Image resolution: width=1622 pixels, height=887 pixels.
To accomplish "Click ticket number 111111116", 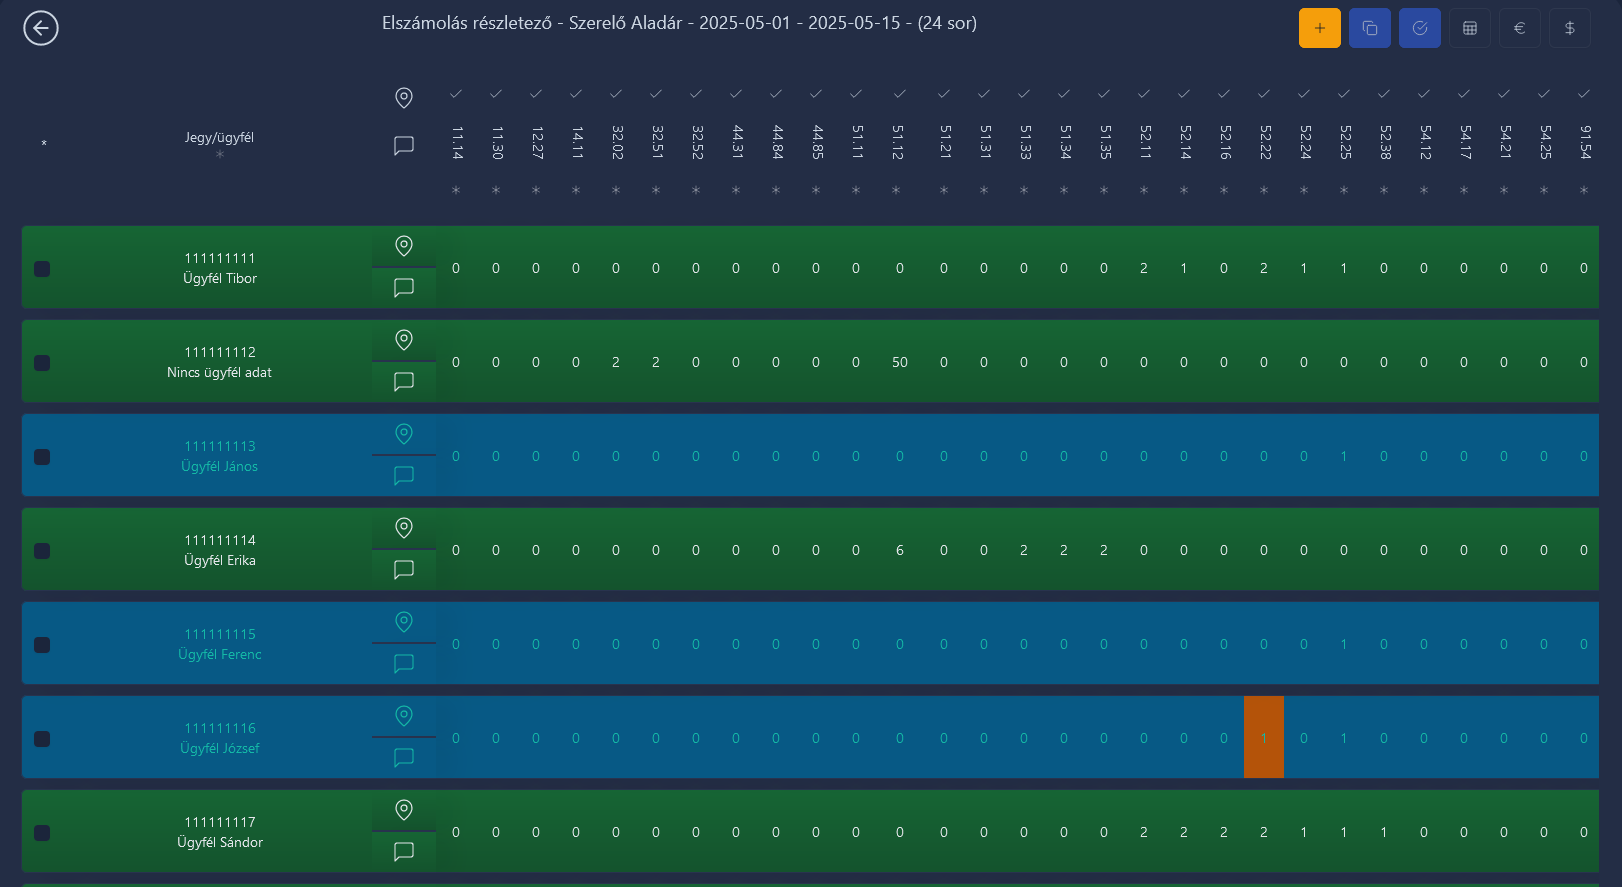I will tap(220, 729).
